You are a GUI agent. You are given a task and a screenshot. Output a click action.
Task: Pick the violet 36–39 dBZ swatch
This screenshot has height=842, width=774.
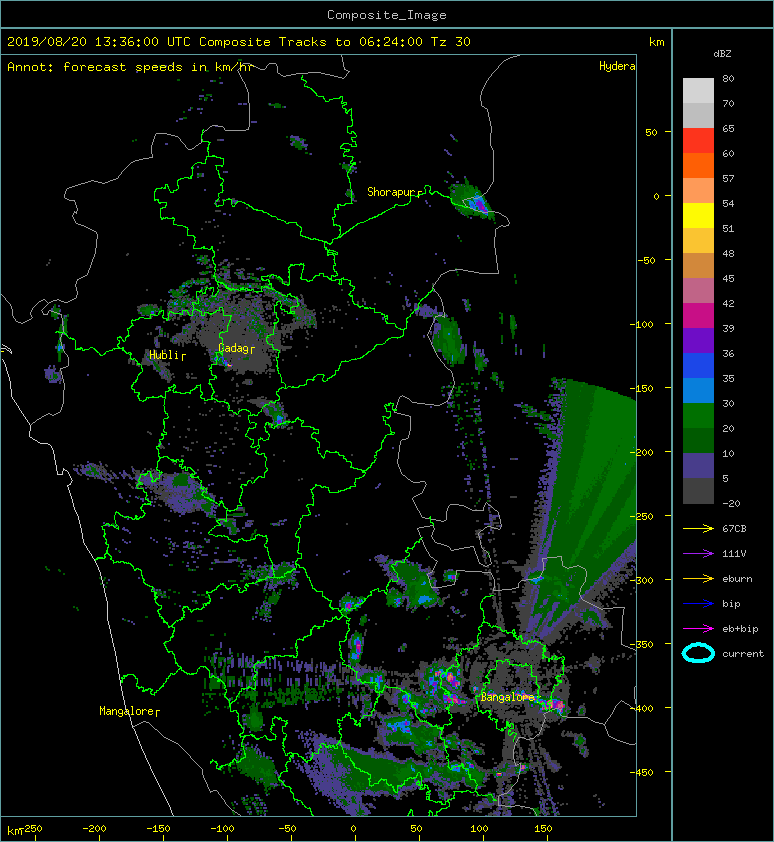tap(698, 340)
